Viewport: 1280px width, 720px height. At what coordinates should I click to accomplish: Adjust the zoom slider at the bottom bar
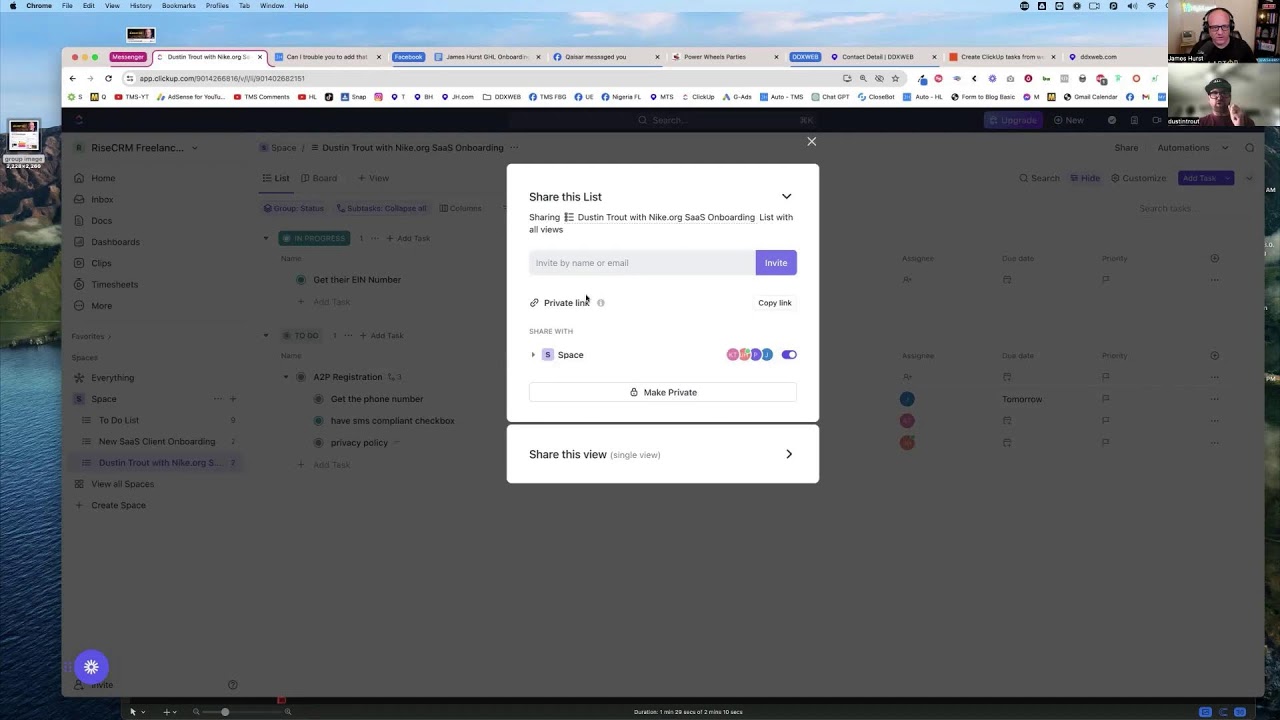(x=225, y=711)
